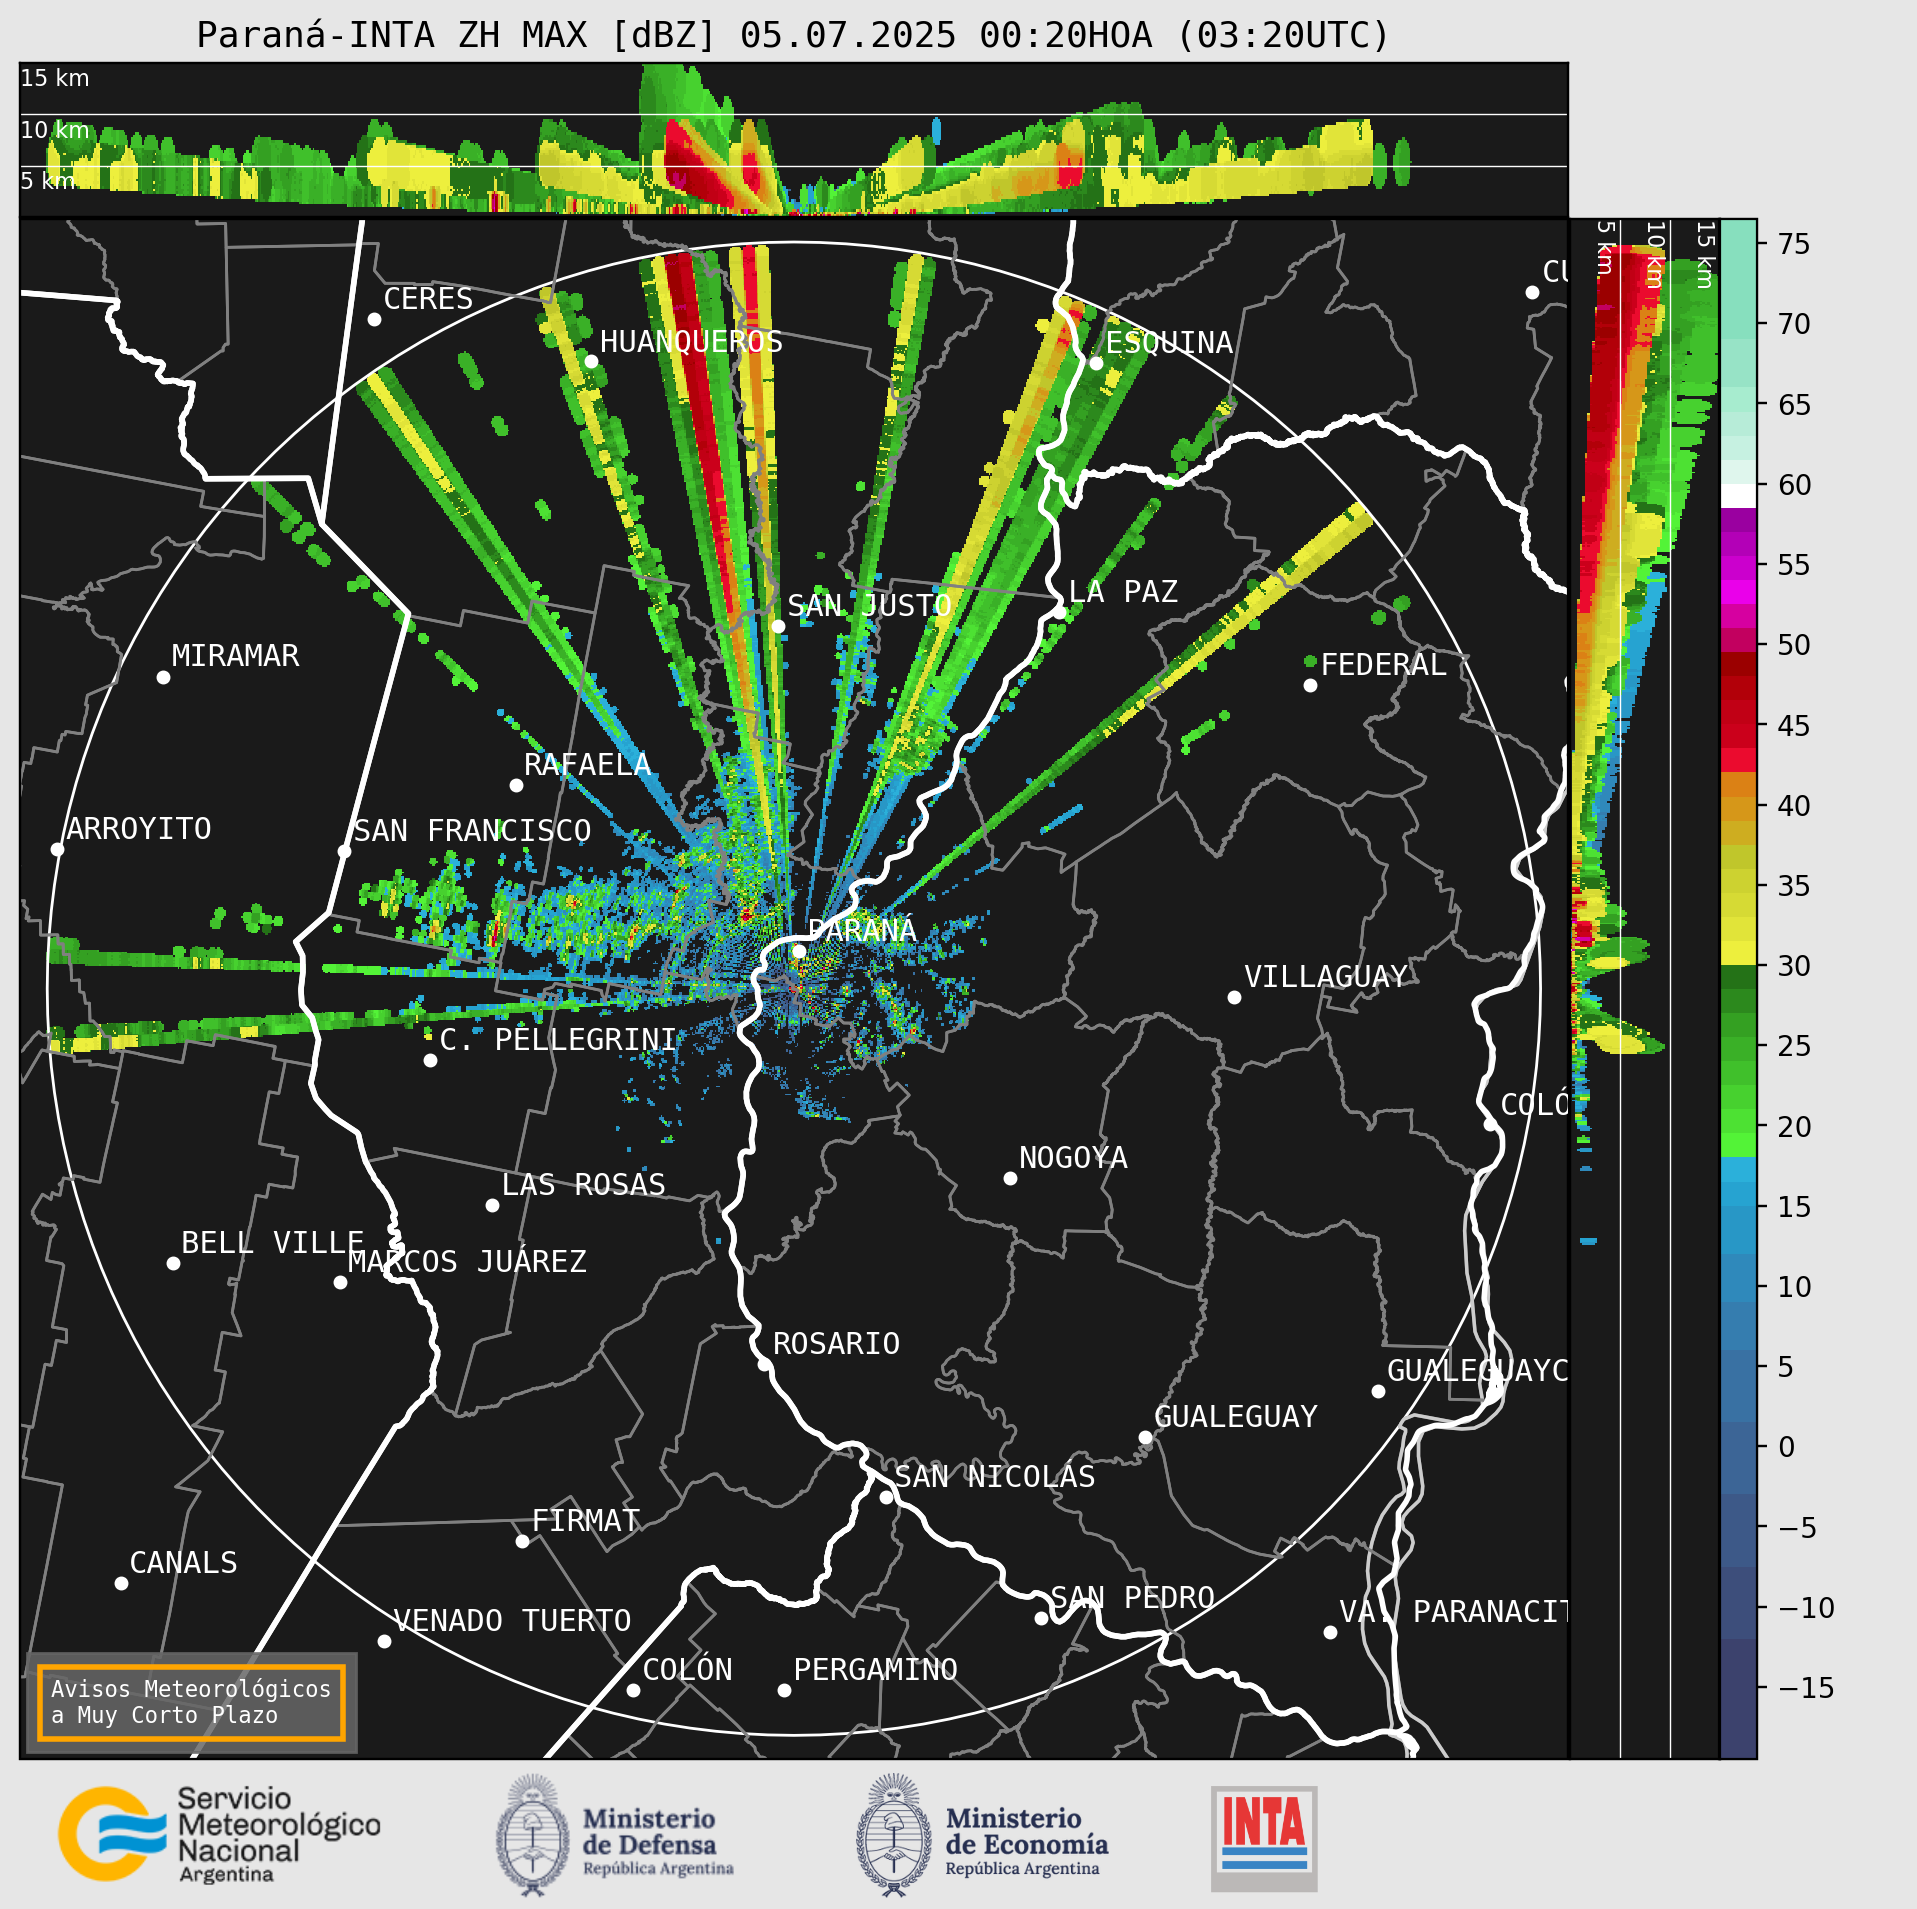Click the GUALEGUAYCHÚ map label

coord(1477,1370)
